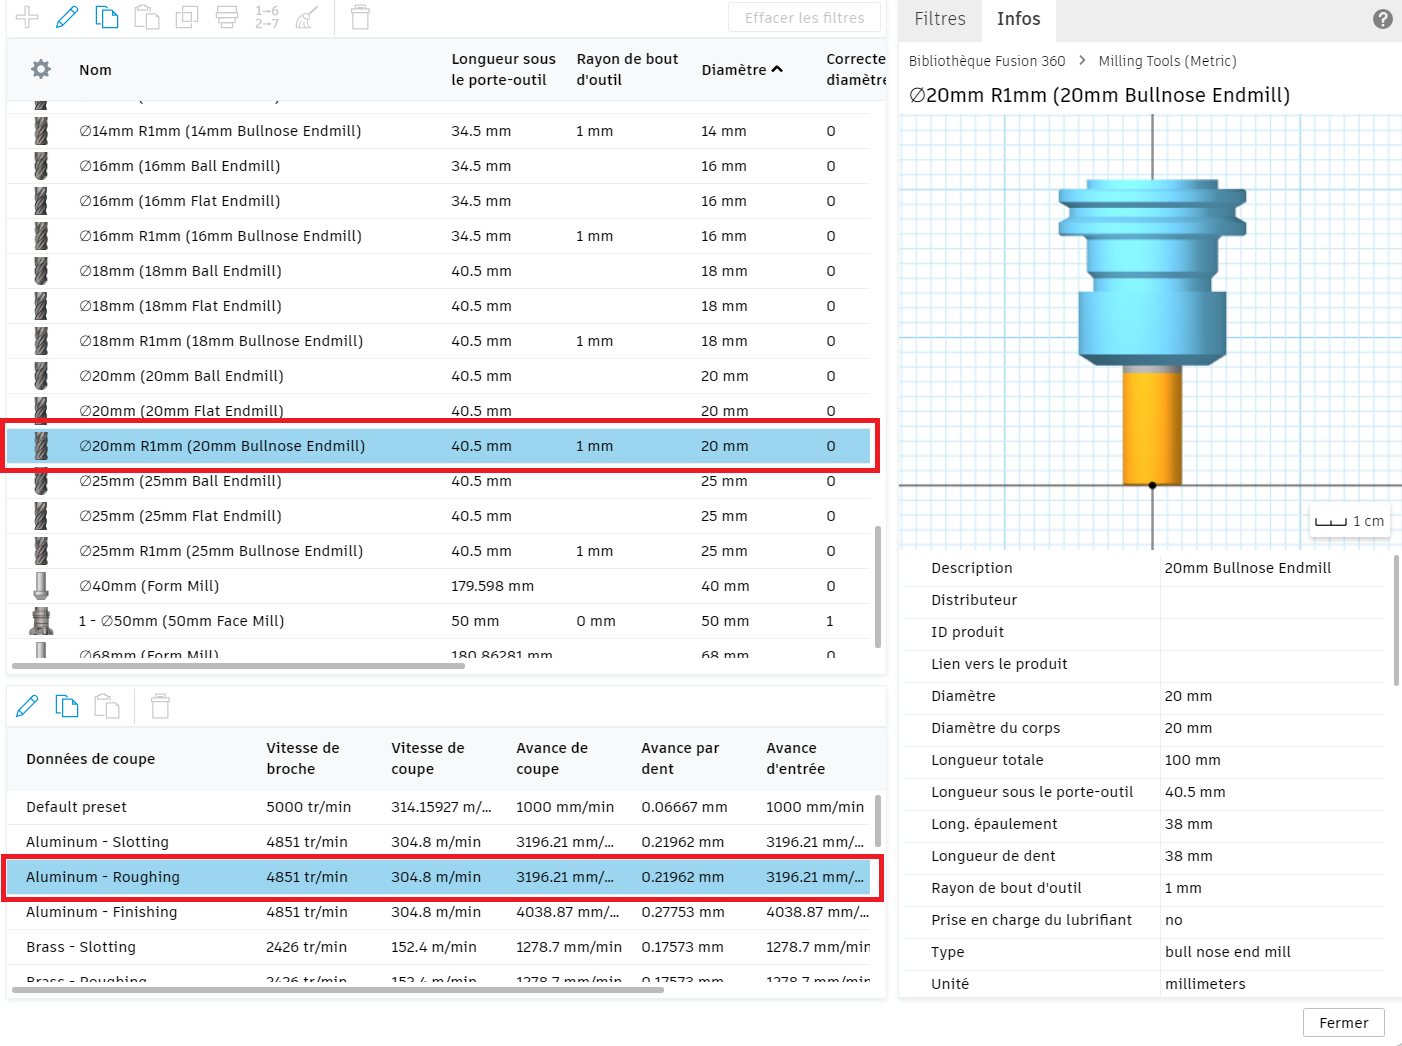Click the edit tool pencil icon in top toolbar
This screenshot has width=1402, height=1046.
point(67,17)
